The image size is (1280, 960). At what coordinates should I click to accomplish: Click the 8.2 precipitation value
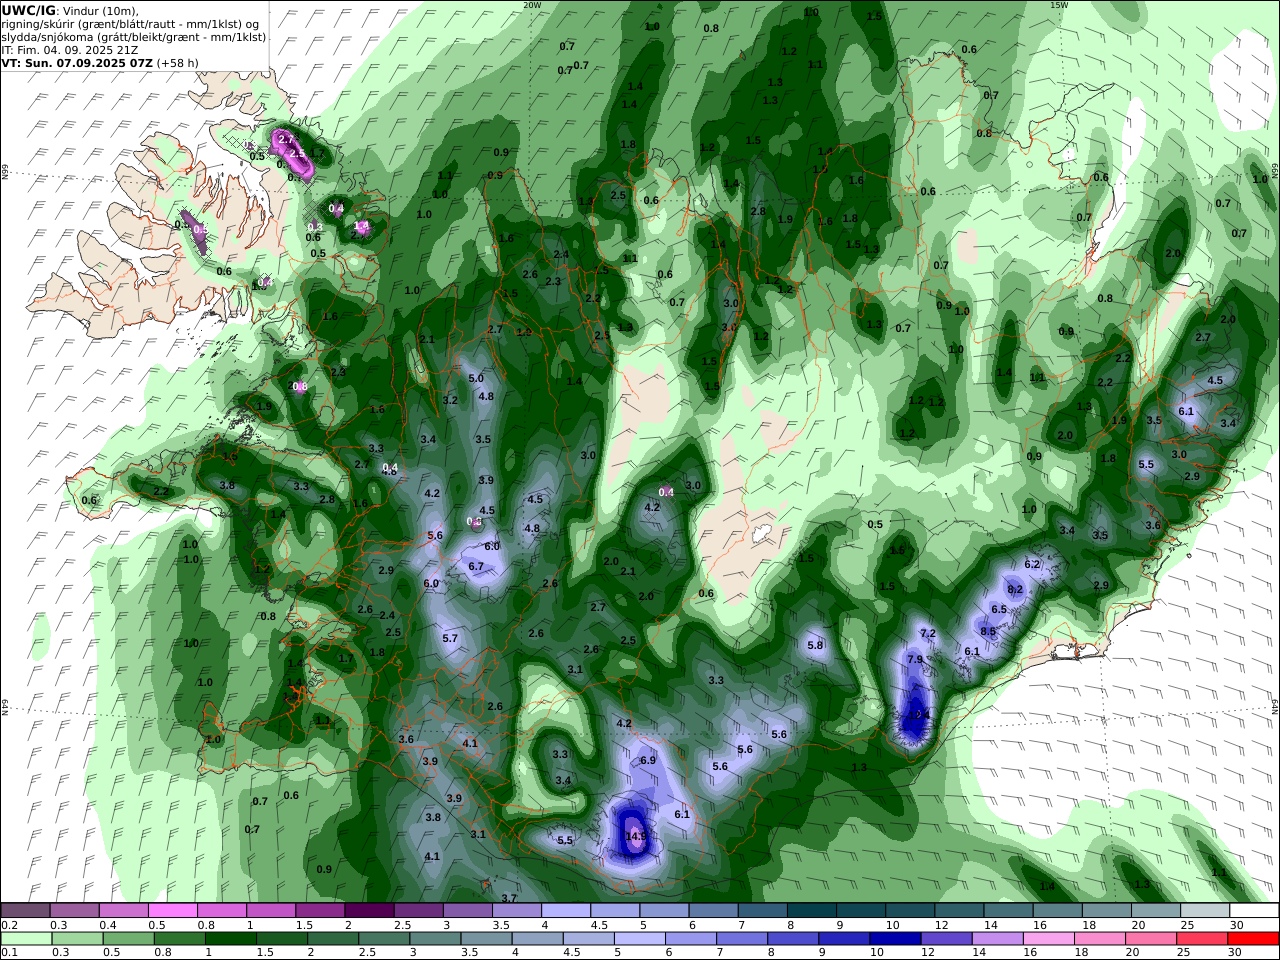click(1015, 590)
